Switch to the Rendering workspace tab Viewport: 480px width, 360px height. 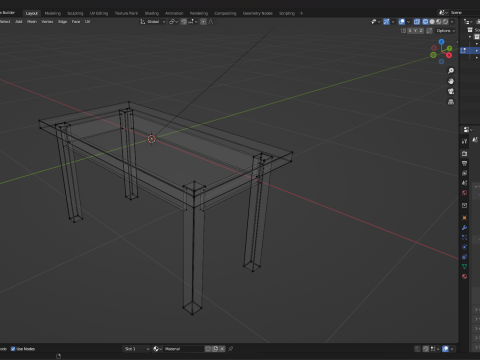pyautogui.click(x=199, y=13)
